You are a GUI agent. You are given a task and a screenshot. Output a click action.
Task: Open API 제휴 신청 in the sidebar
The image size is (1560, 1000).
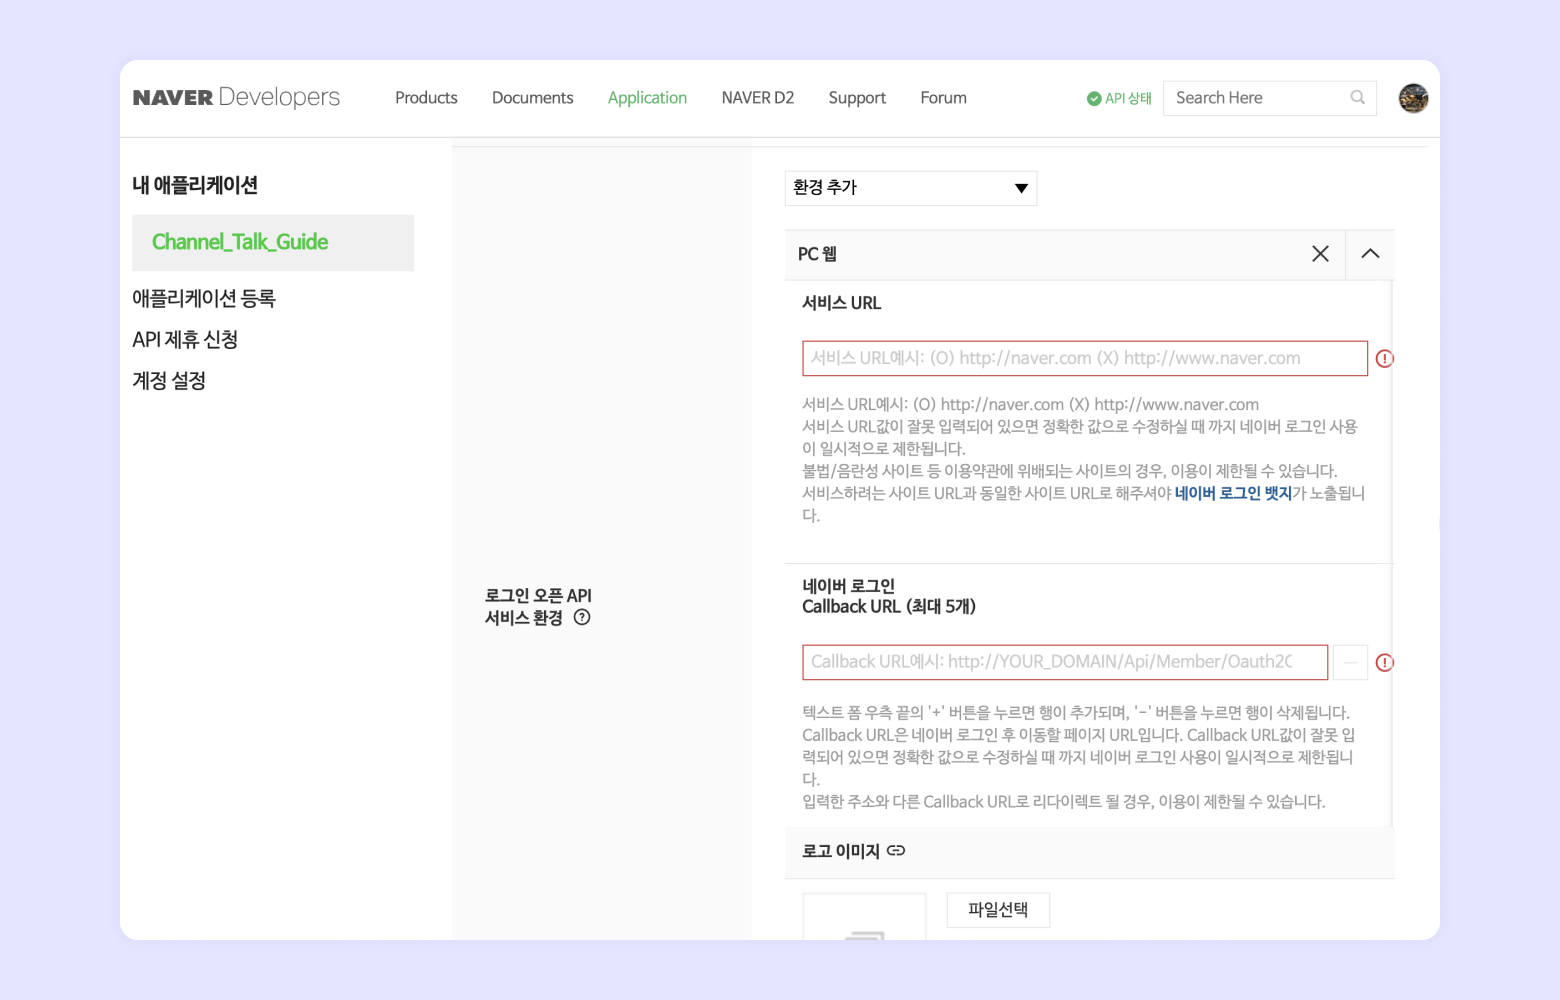pyautogui.click(x=185, y=339)
